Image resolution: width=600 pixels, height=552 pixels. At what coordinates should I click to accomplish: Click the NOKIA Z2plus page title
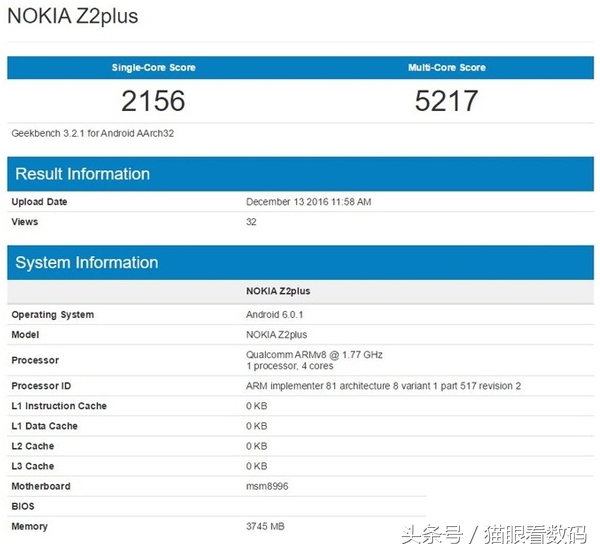click(73, 17)
